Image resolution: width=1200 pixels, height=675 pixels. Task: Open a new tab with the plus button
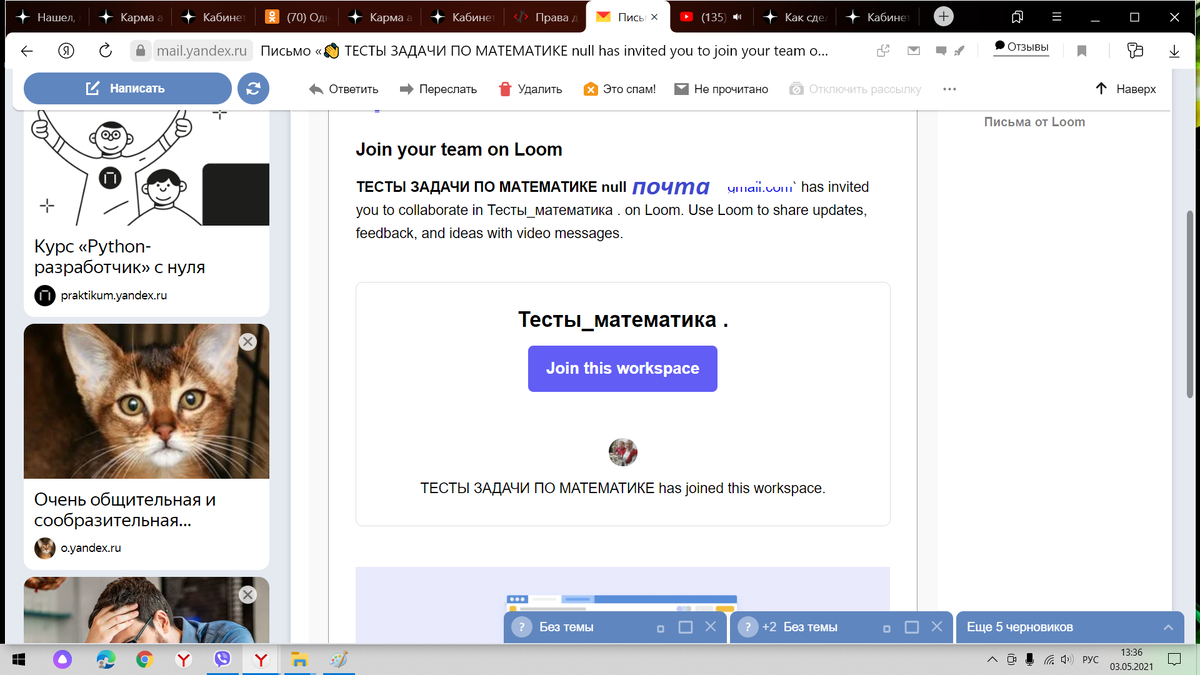pos(944,17)
